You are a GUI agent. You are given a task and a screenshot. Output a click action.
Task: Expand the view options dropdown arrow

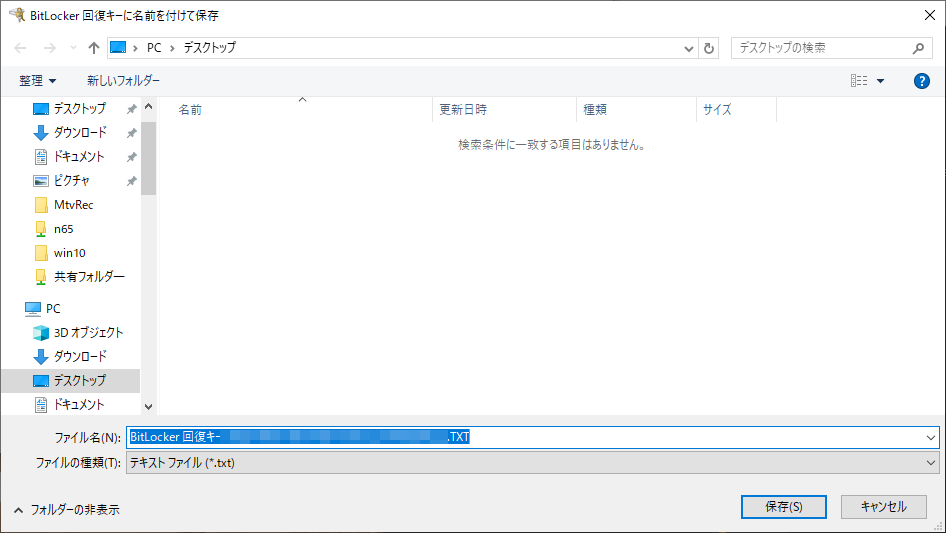tap(880, 81)
